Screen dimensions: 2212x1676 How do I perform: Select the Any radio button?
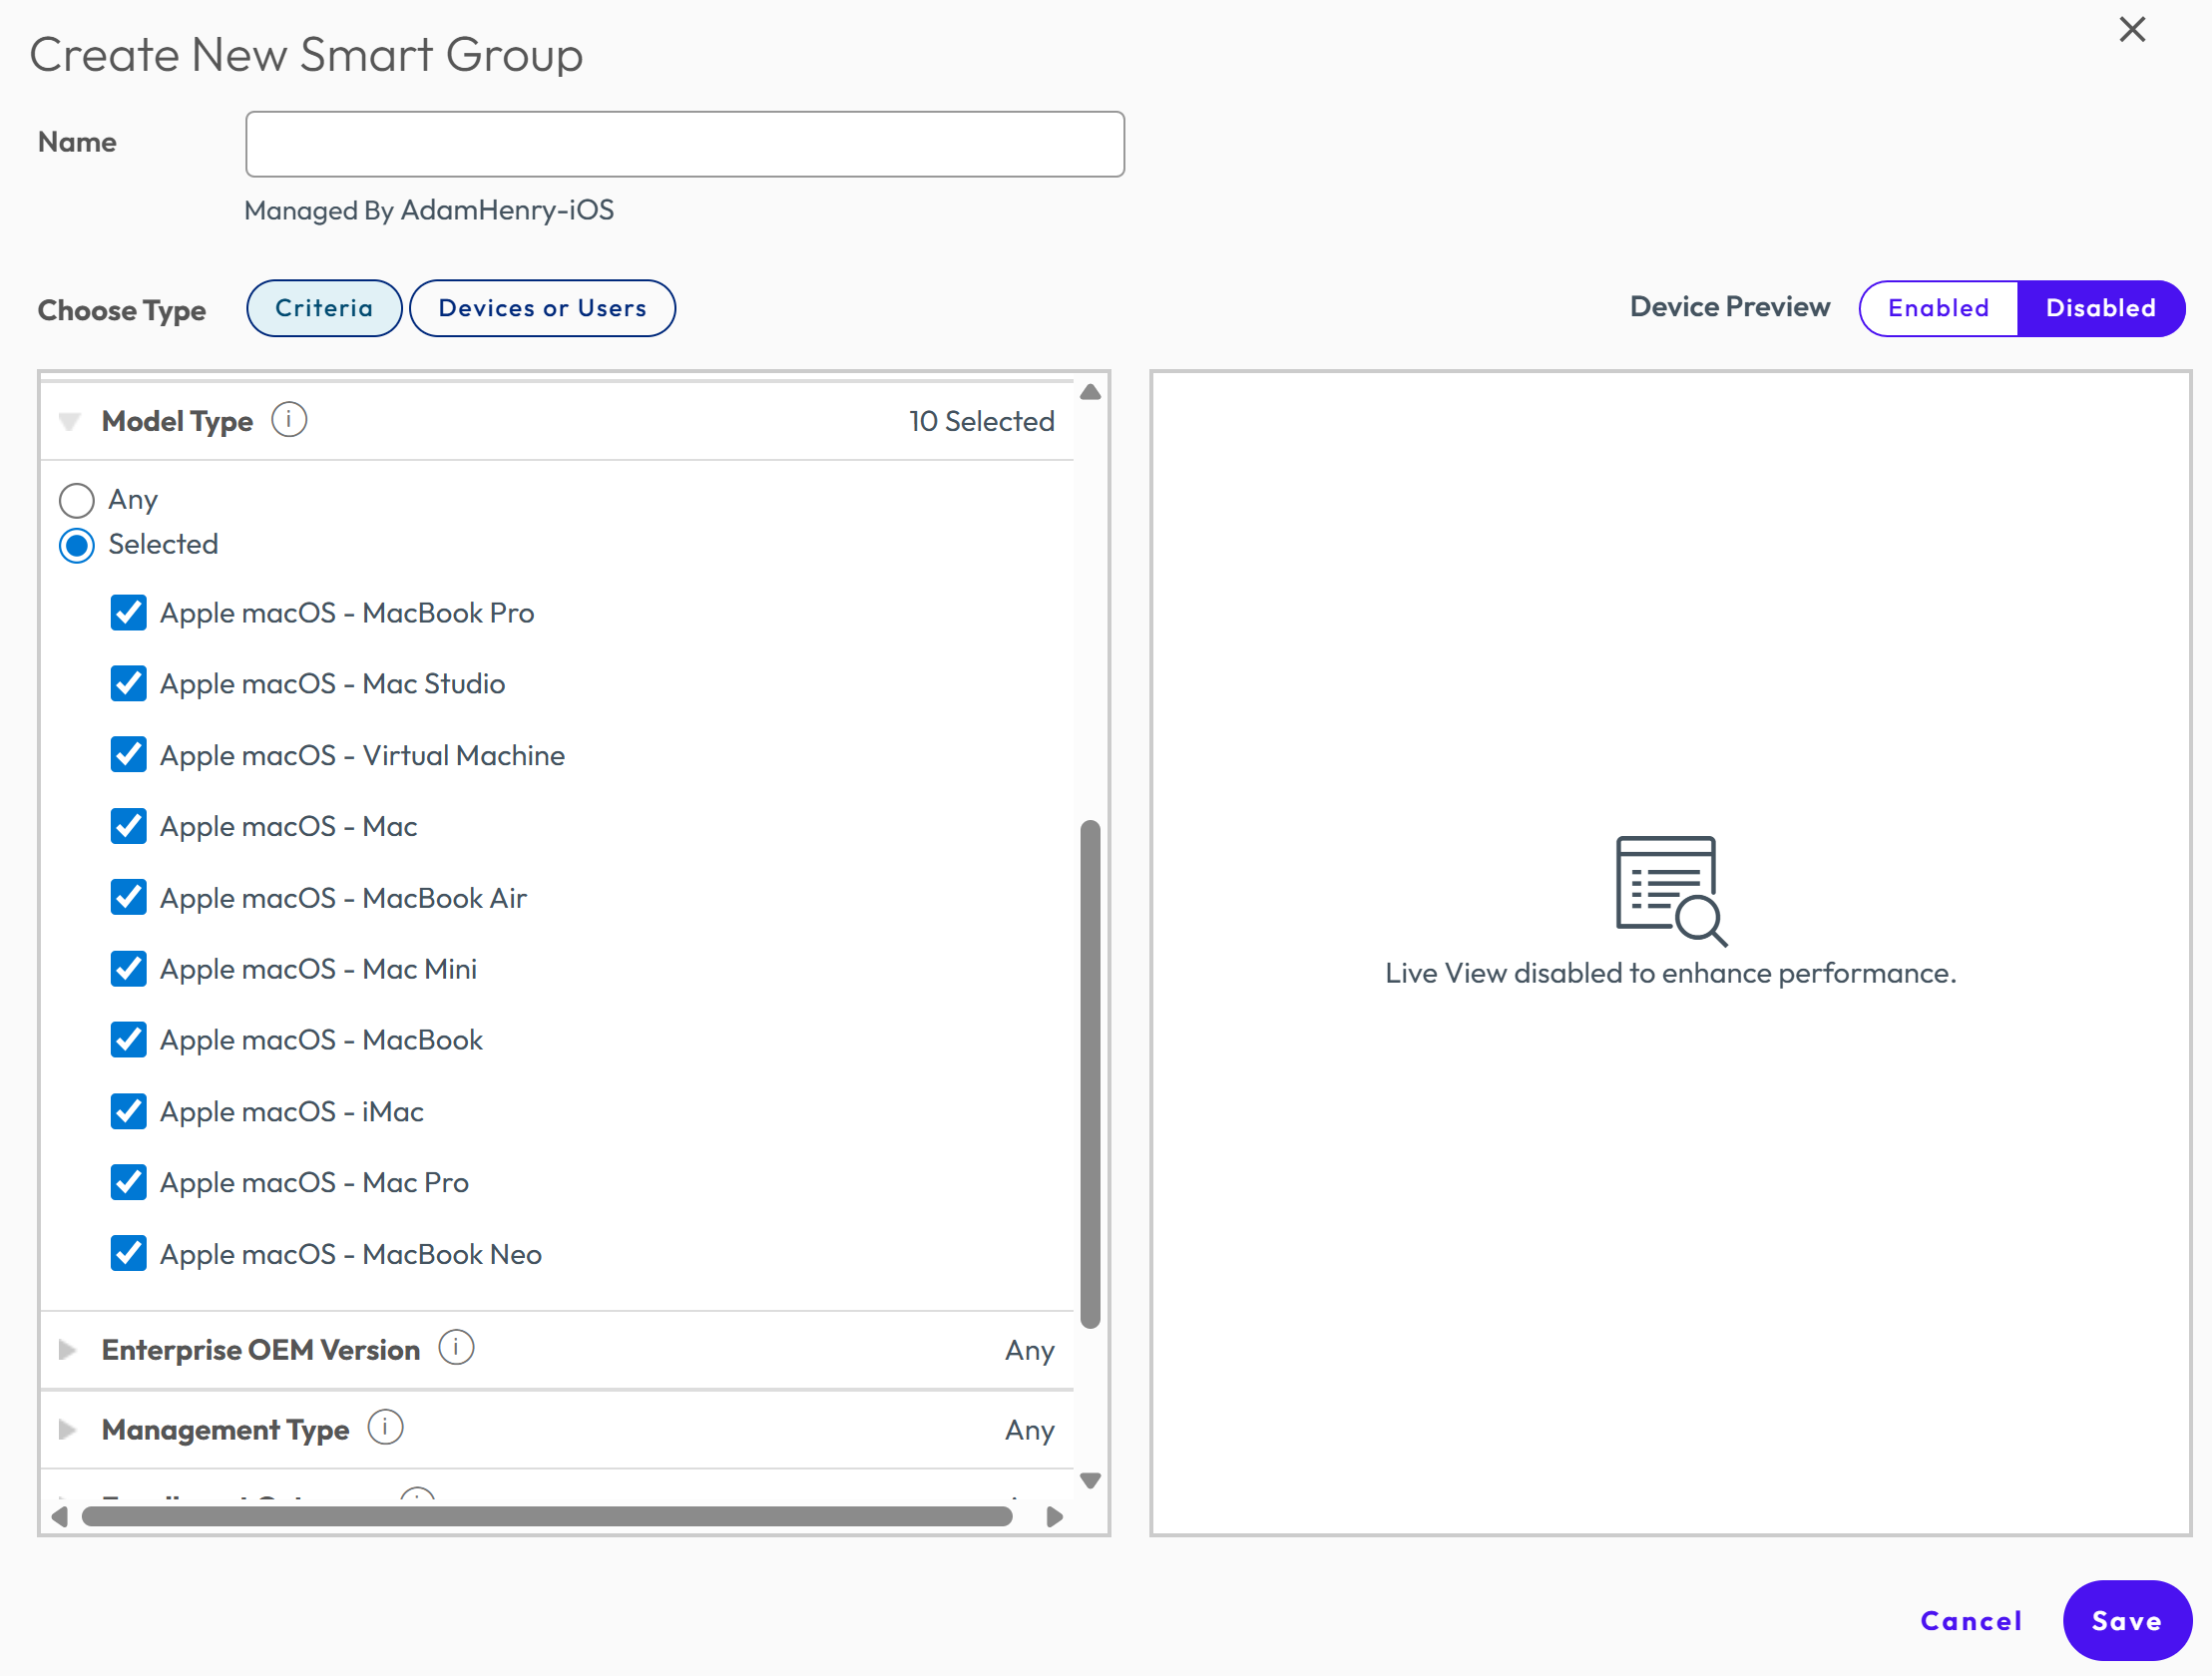(77, 500)
